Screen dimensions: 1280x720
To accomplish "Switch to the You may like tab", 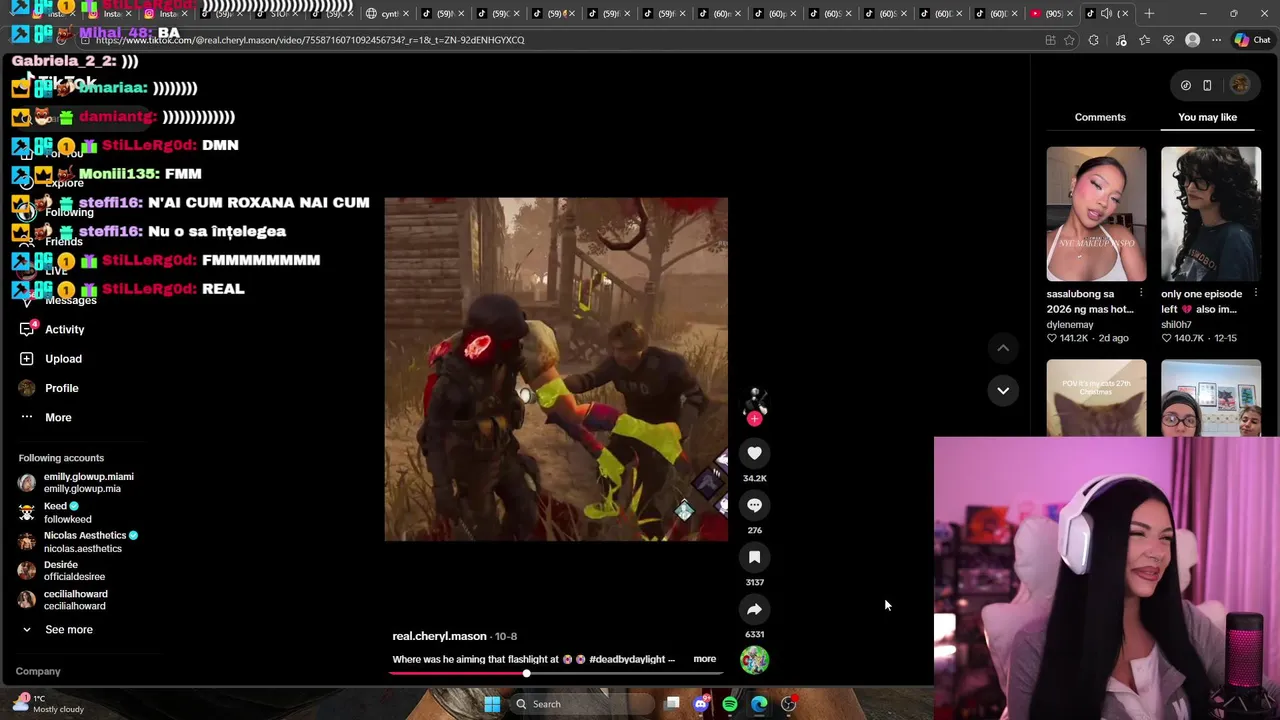I will (x=1207, y=117).
